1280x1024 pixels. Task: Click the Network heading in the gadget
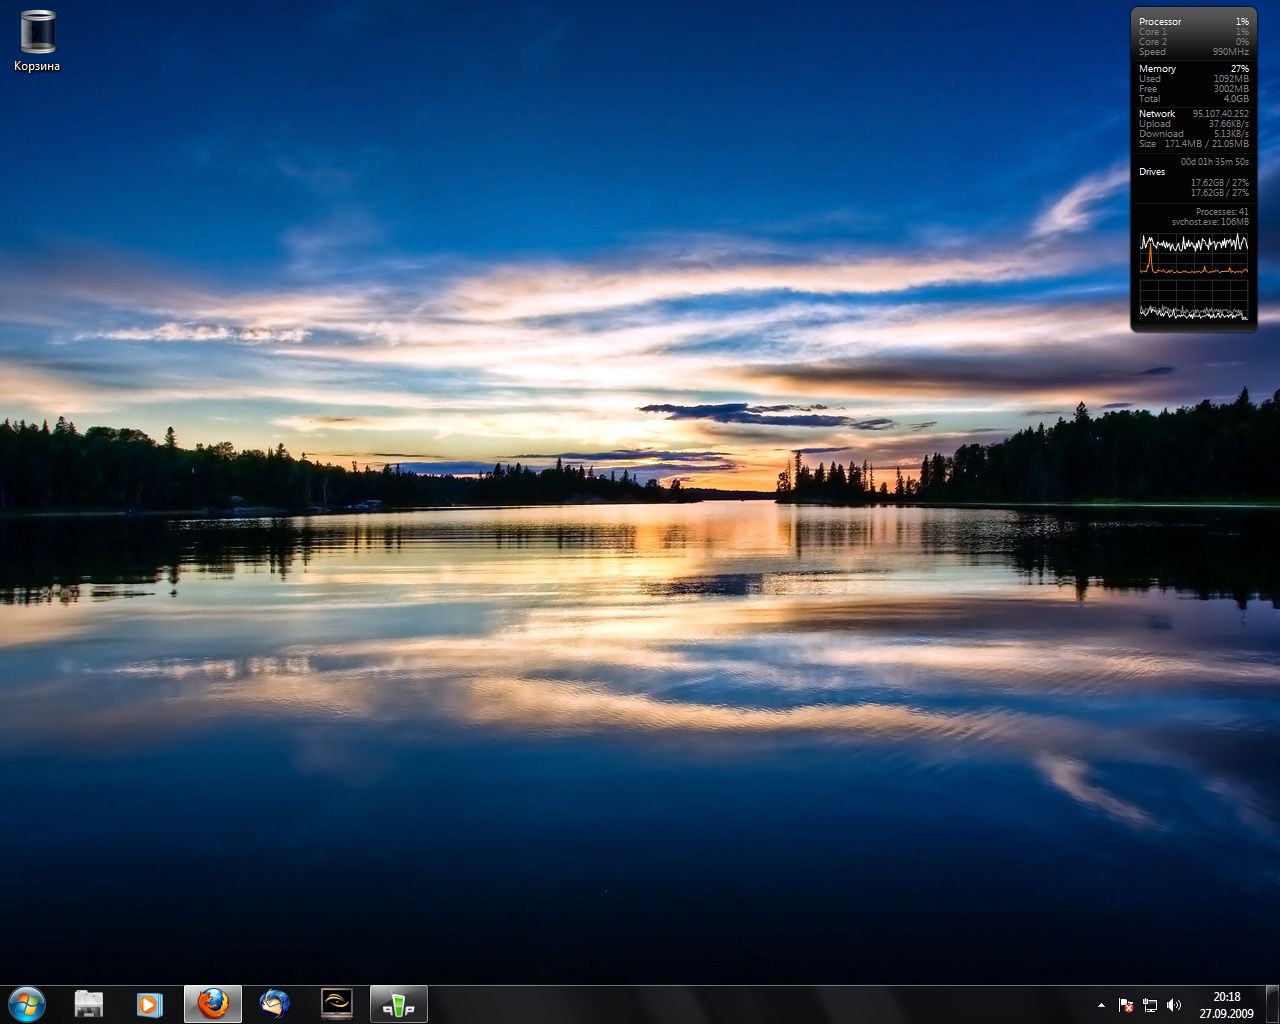[1157, 114]
